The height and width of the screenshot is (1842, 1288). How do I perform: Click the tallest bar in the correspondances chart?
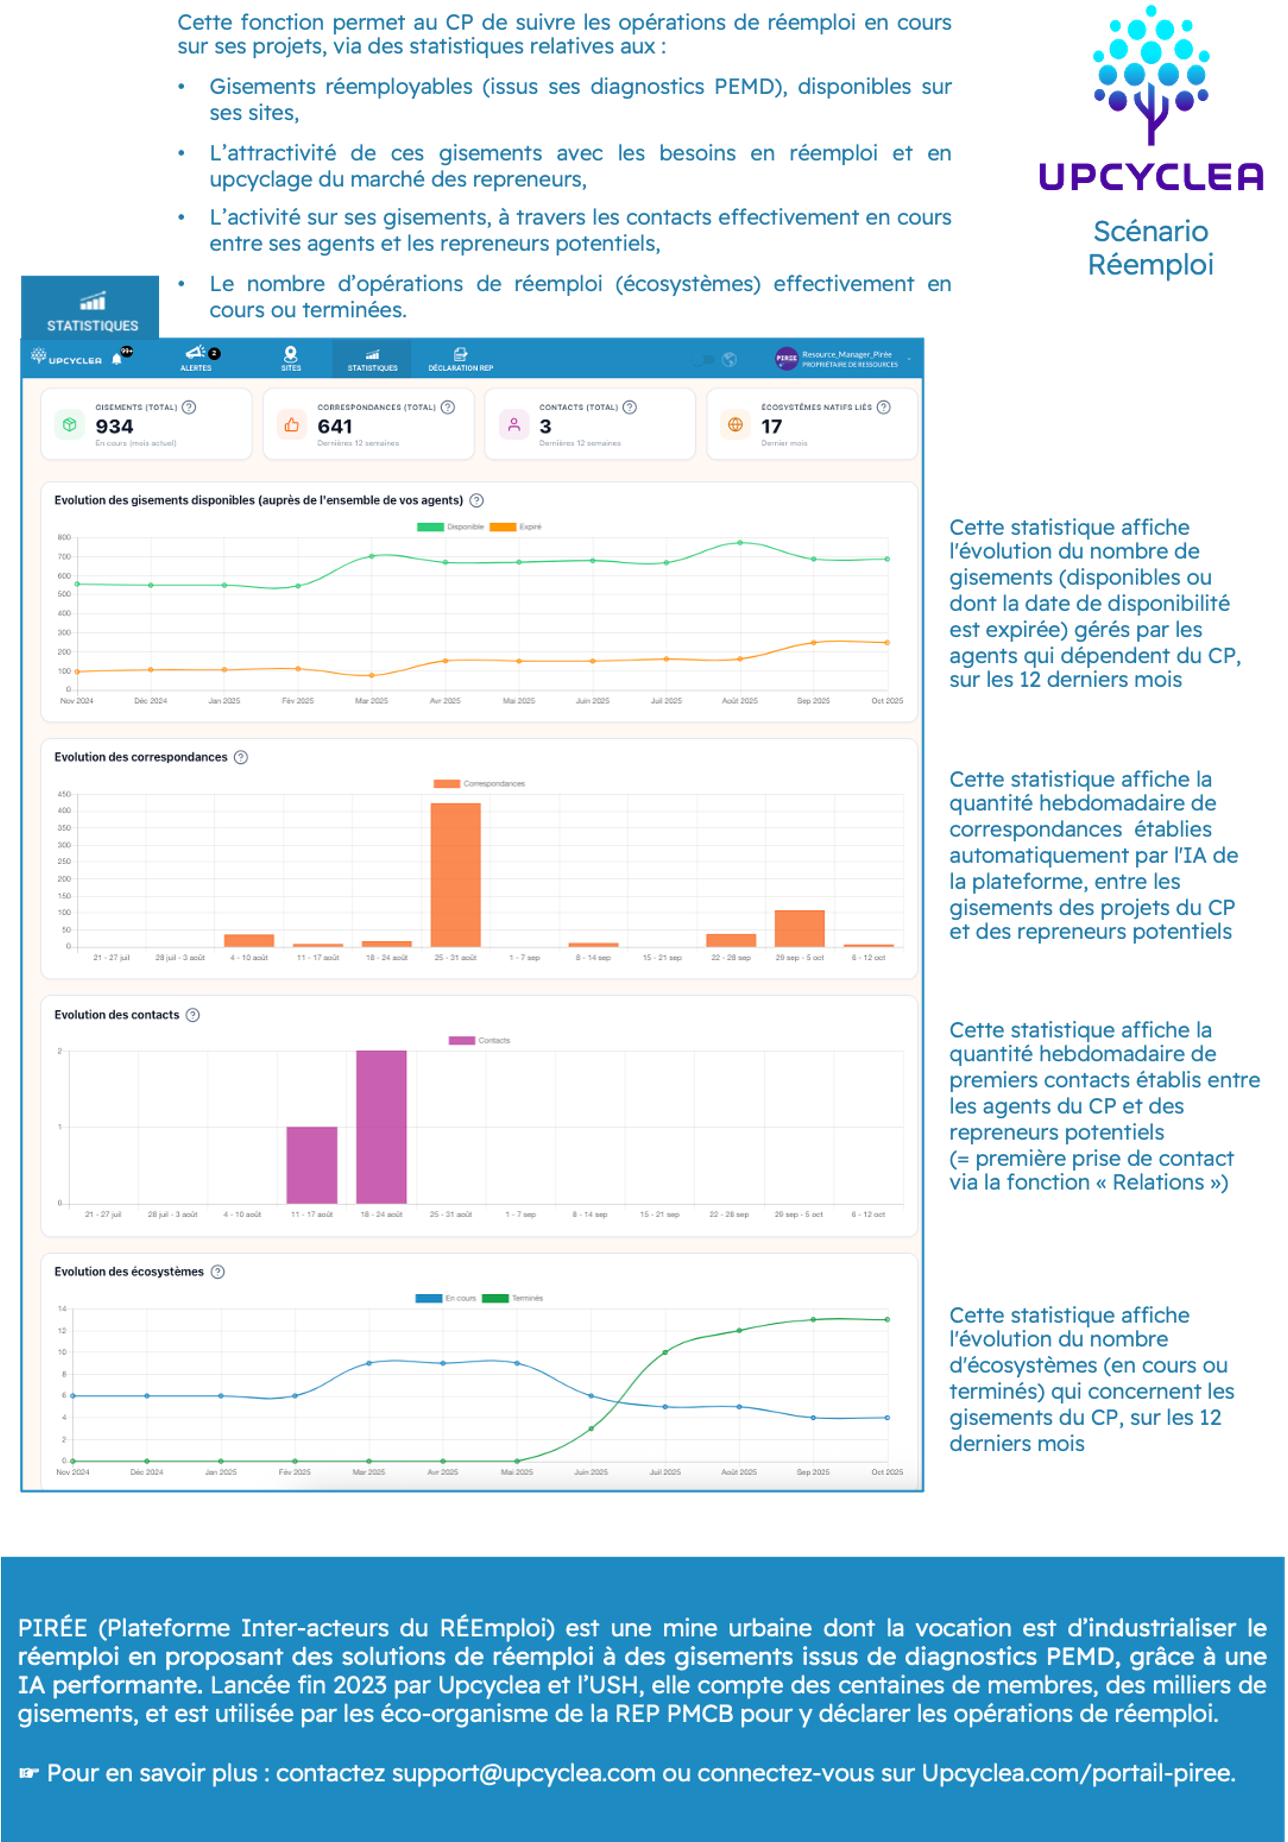pos(456,875)
